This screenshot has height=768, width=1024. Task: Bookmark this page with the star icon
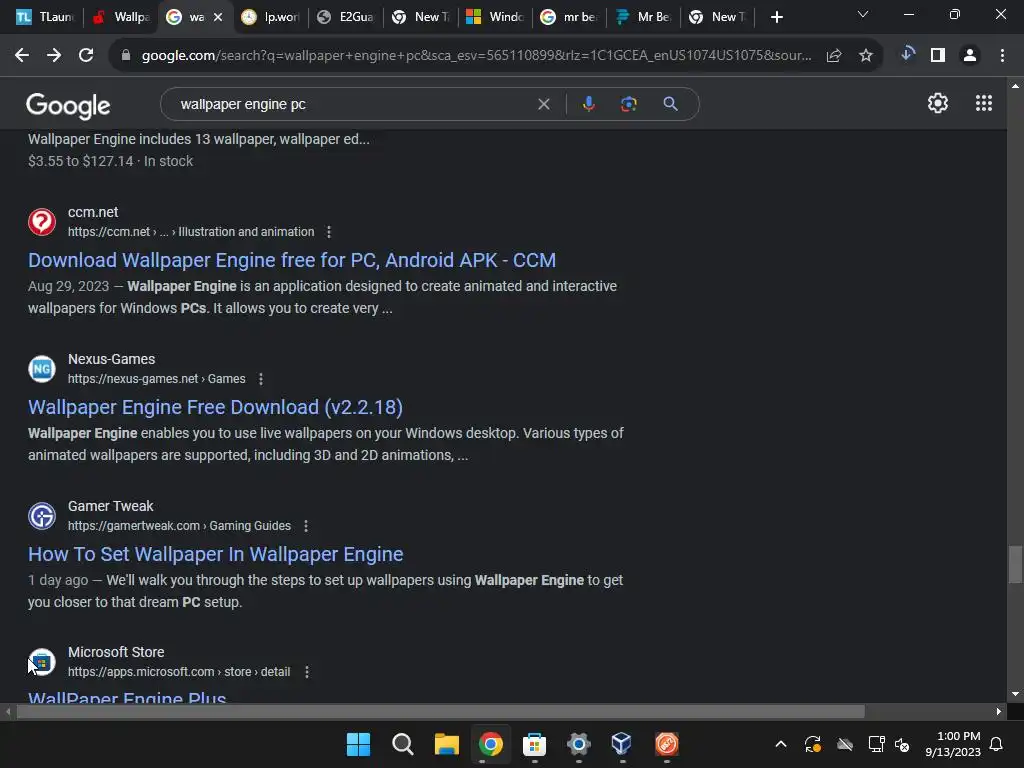(866, 56)
